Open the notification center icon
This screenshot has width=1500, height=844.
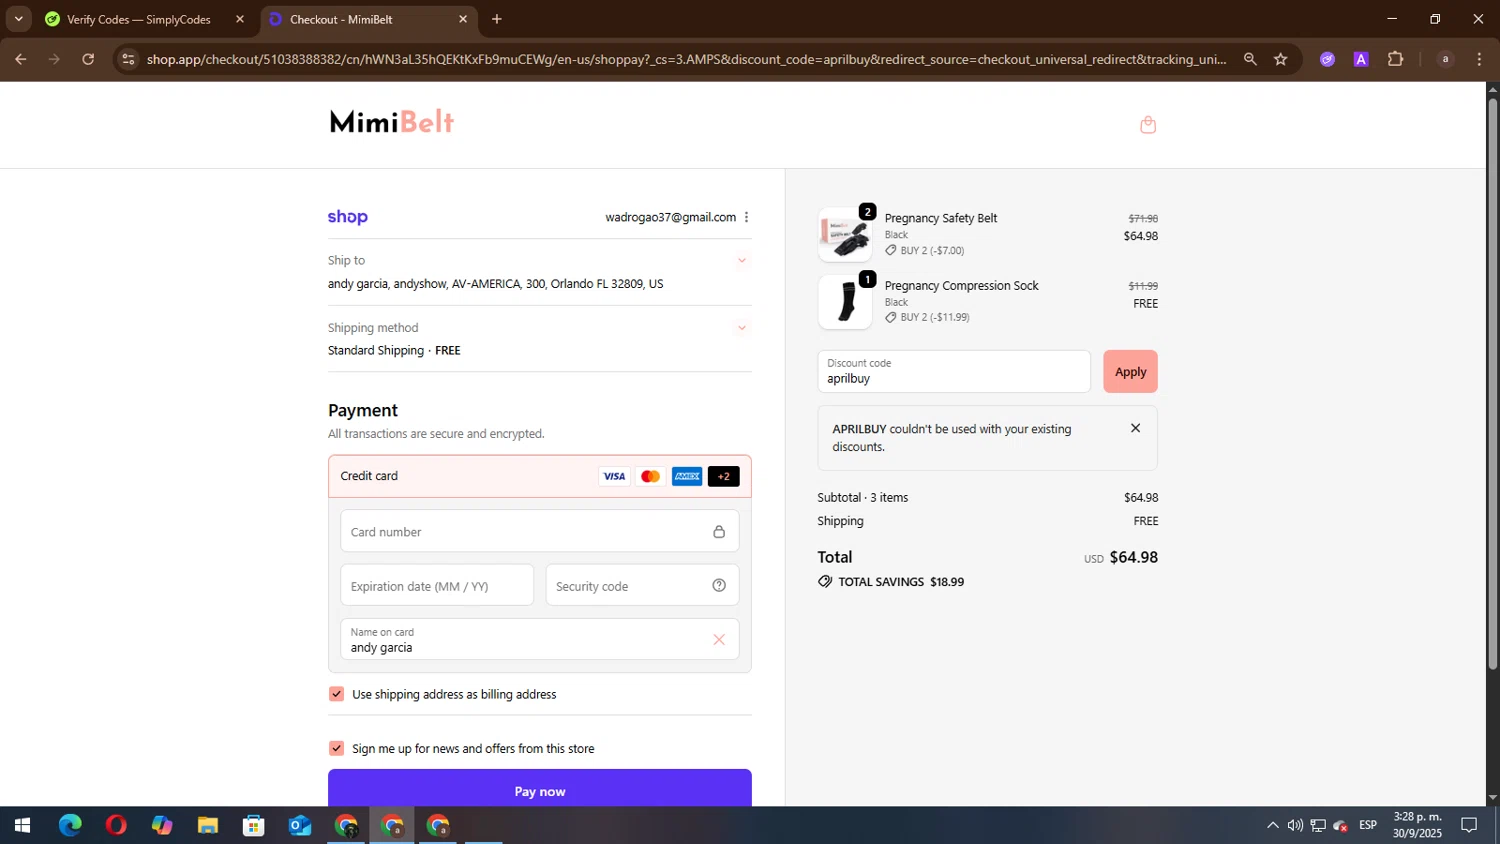pos(1469,825)
